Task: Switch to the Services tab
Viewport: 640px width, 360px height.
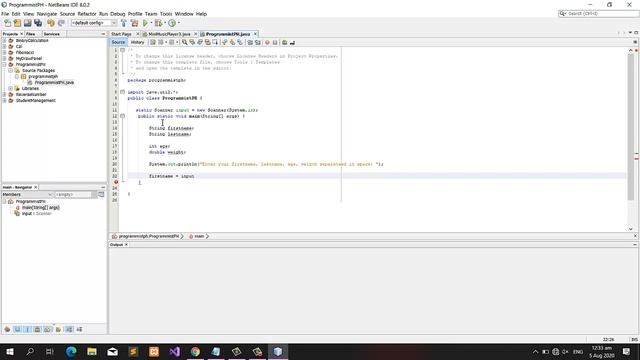Action: click(x=52, y=34)
